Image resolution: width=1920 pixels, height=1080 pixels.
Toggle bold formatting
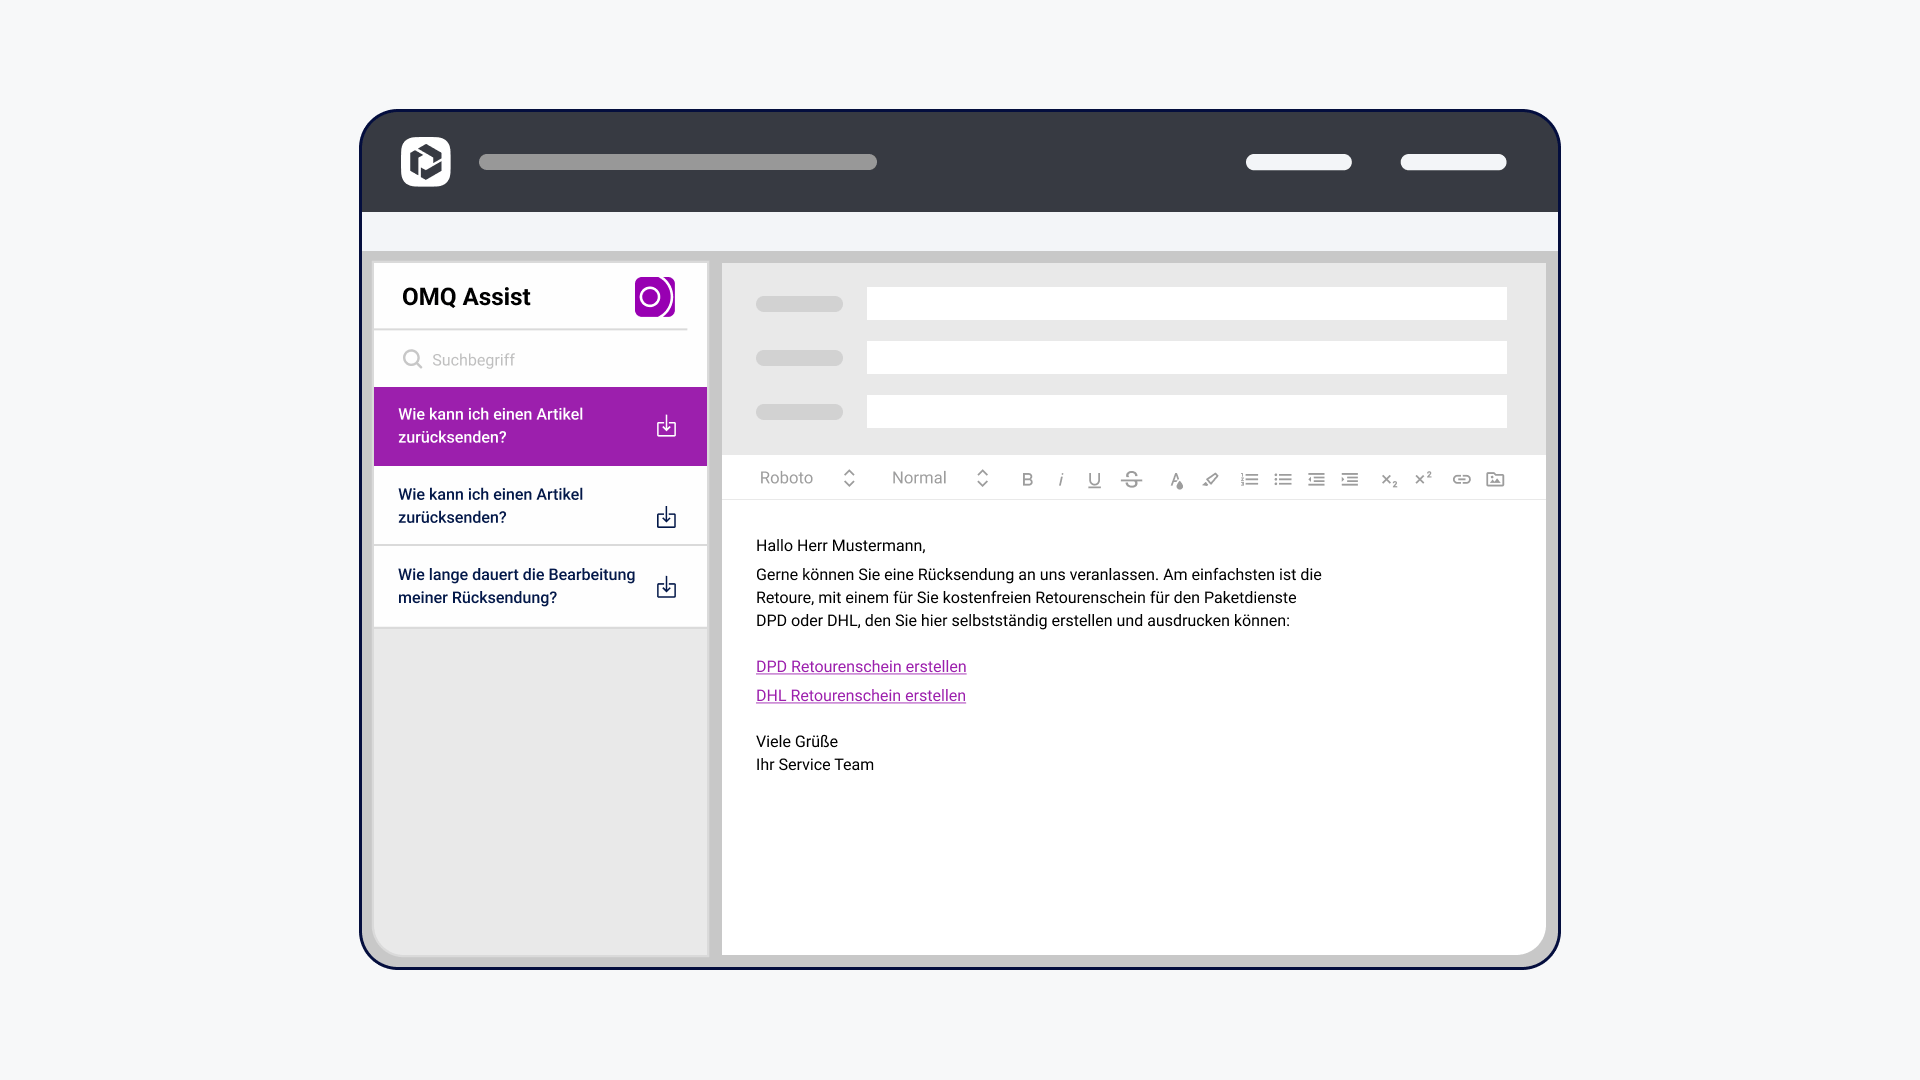[x=1027, y=479]
